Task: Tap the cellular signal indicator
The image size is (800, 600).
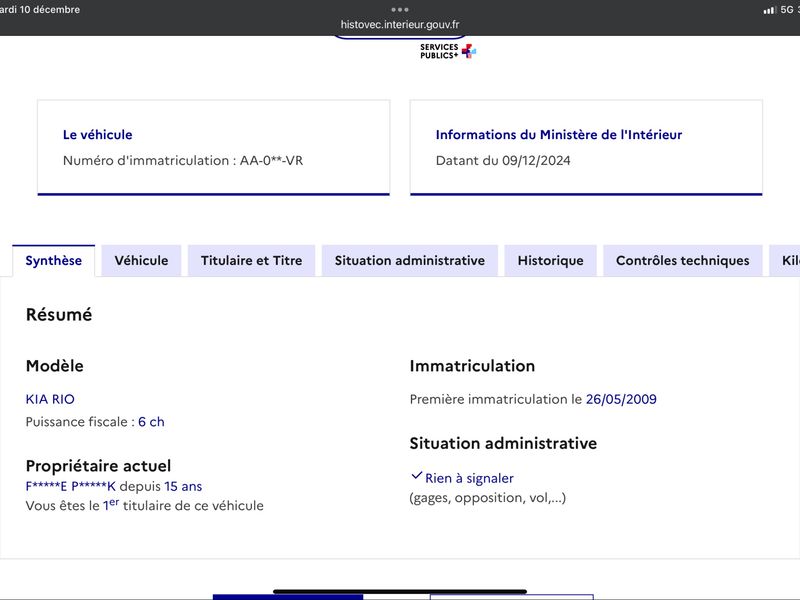Action: pos(769,10)
